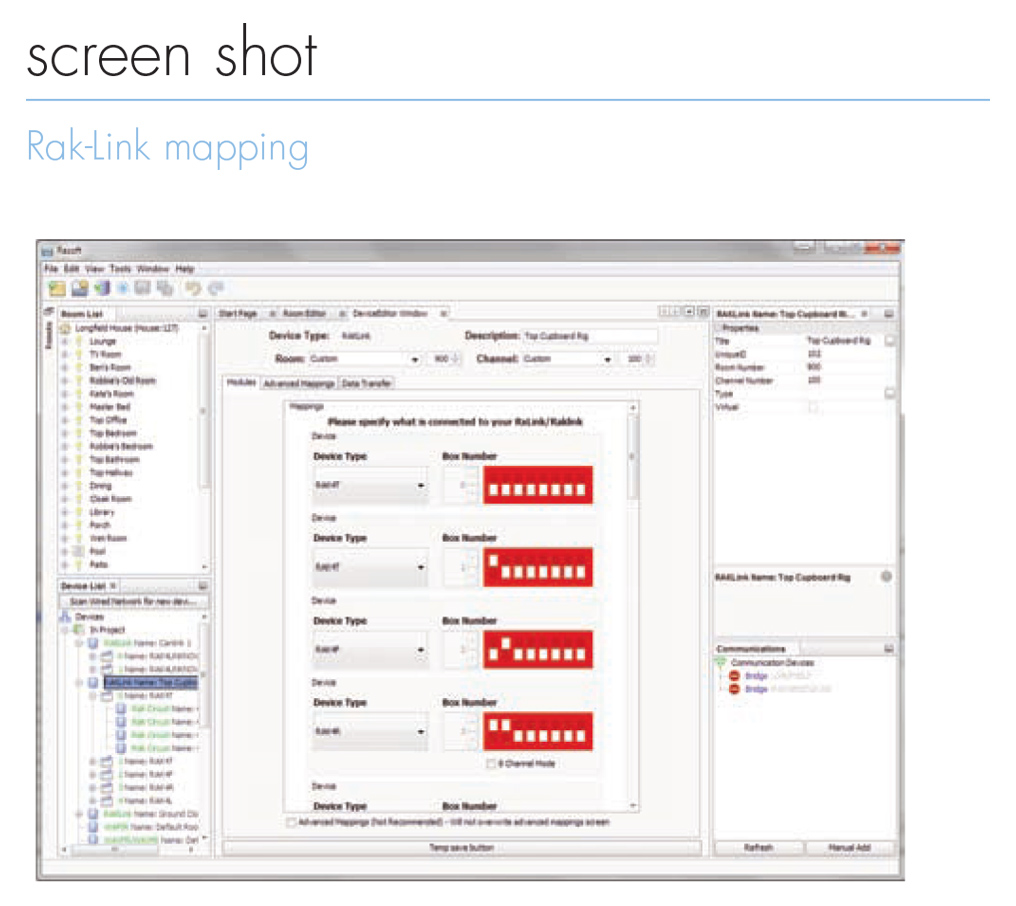This screenshot has height=906, width=1016.
Task: Select the Library room in Room List
Action: pyautogui.click(x=102, y=512)
